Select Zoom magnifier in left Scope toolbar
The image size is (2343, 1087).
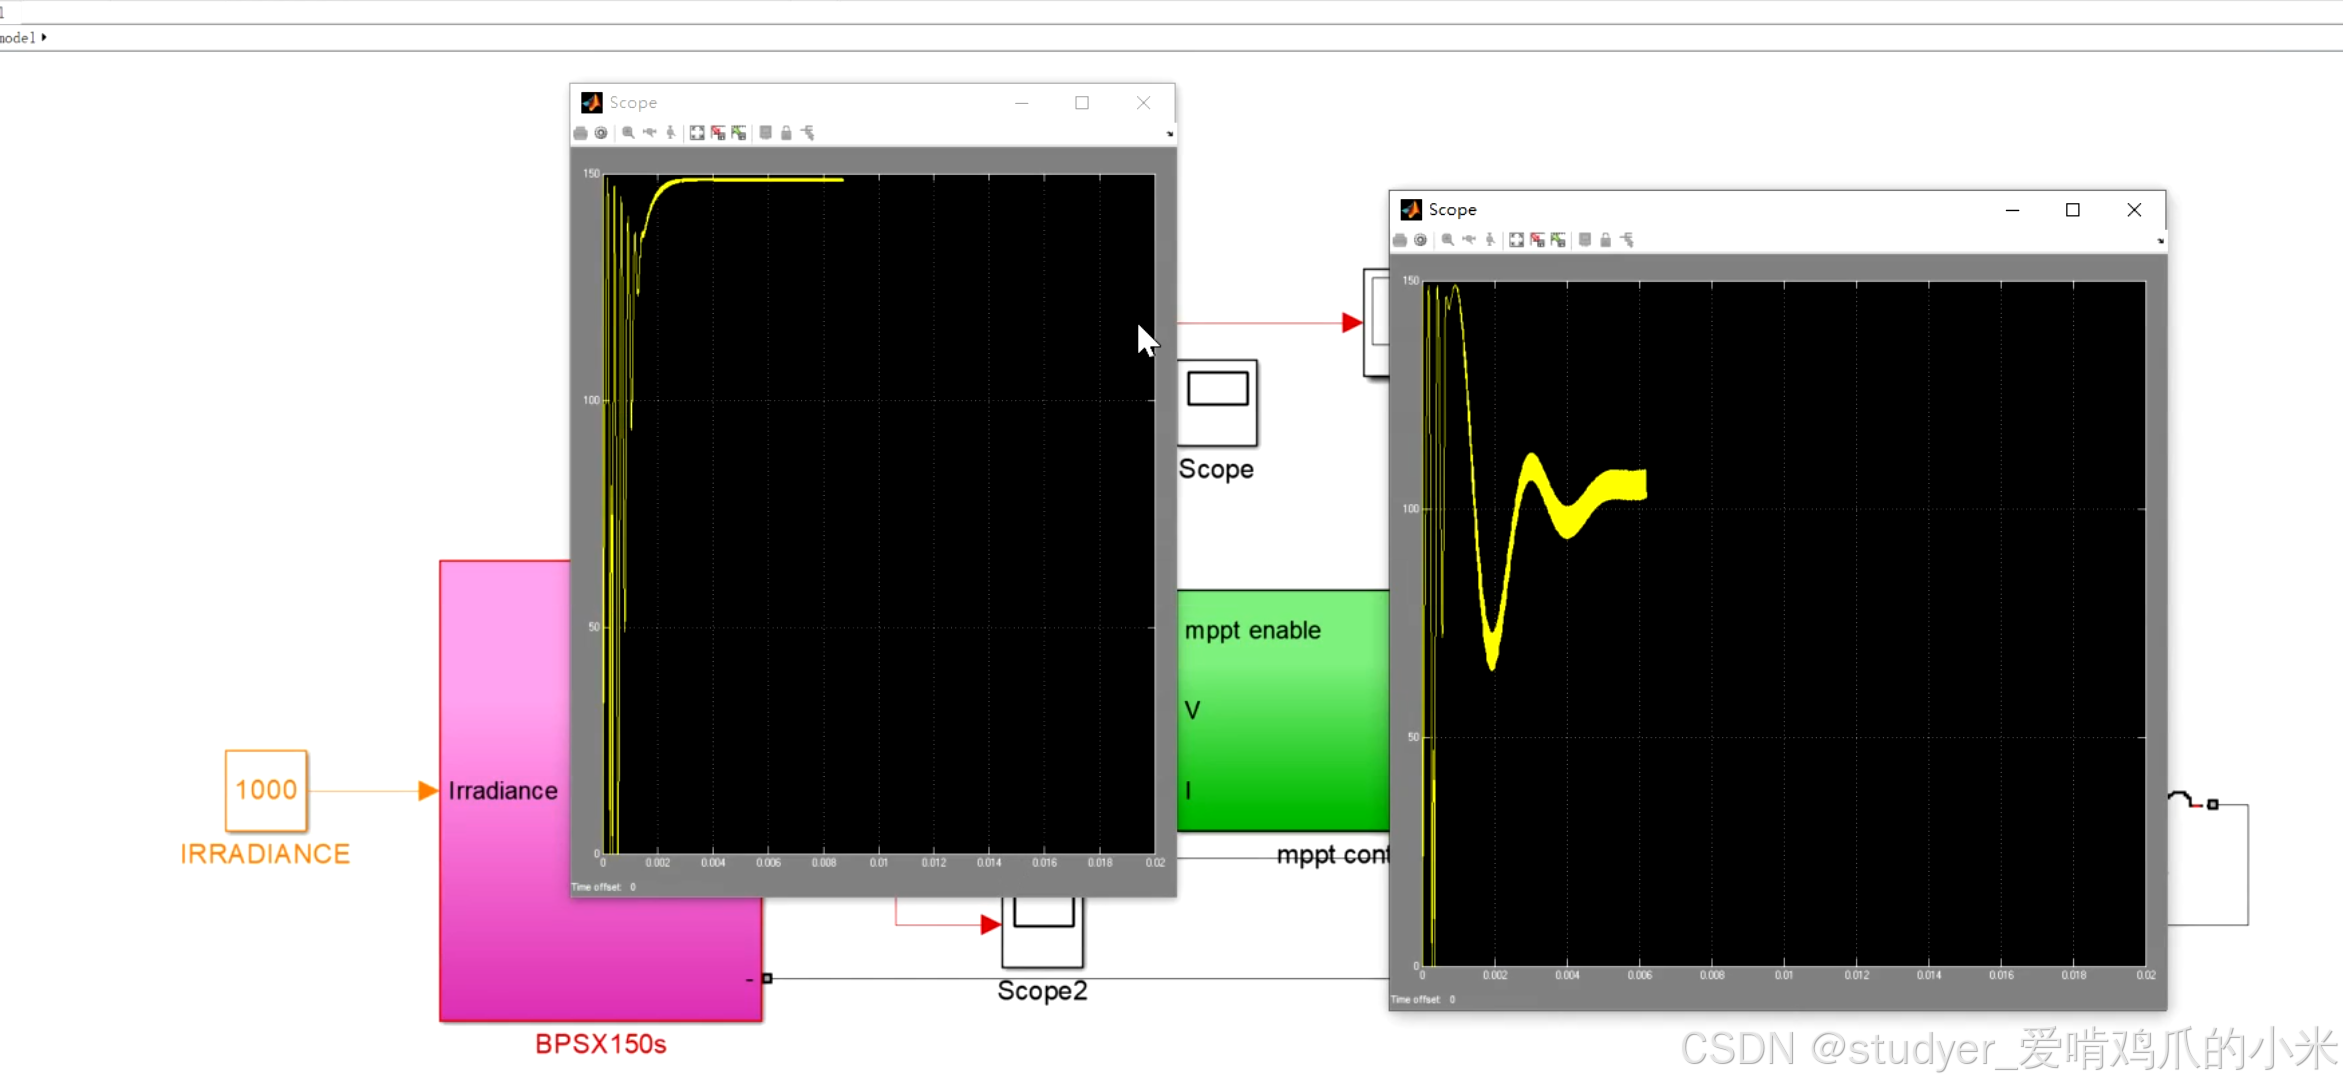pos(628,133)
